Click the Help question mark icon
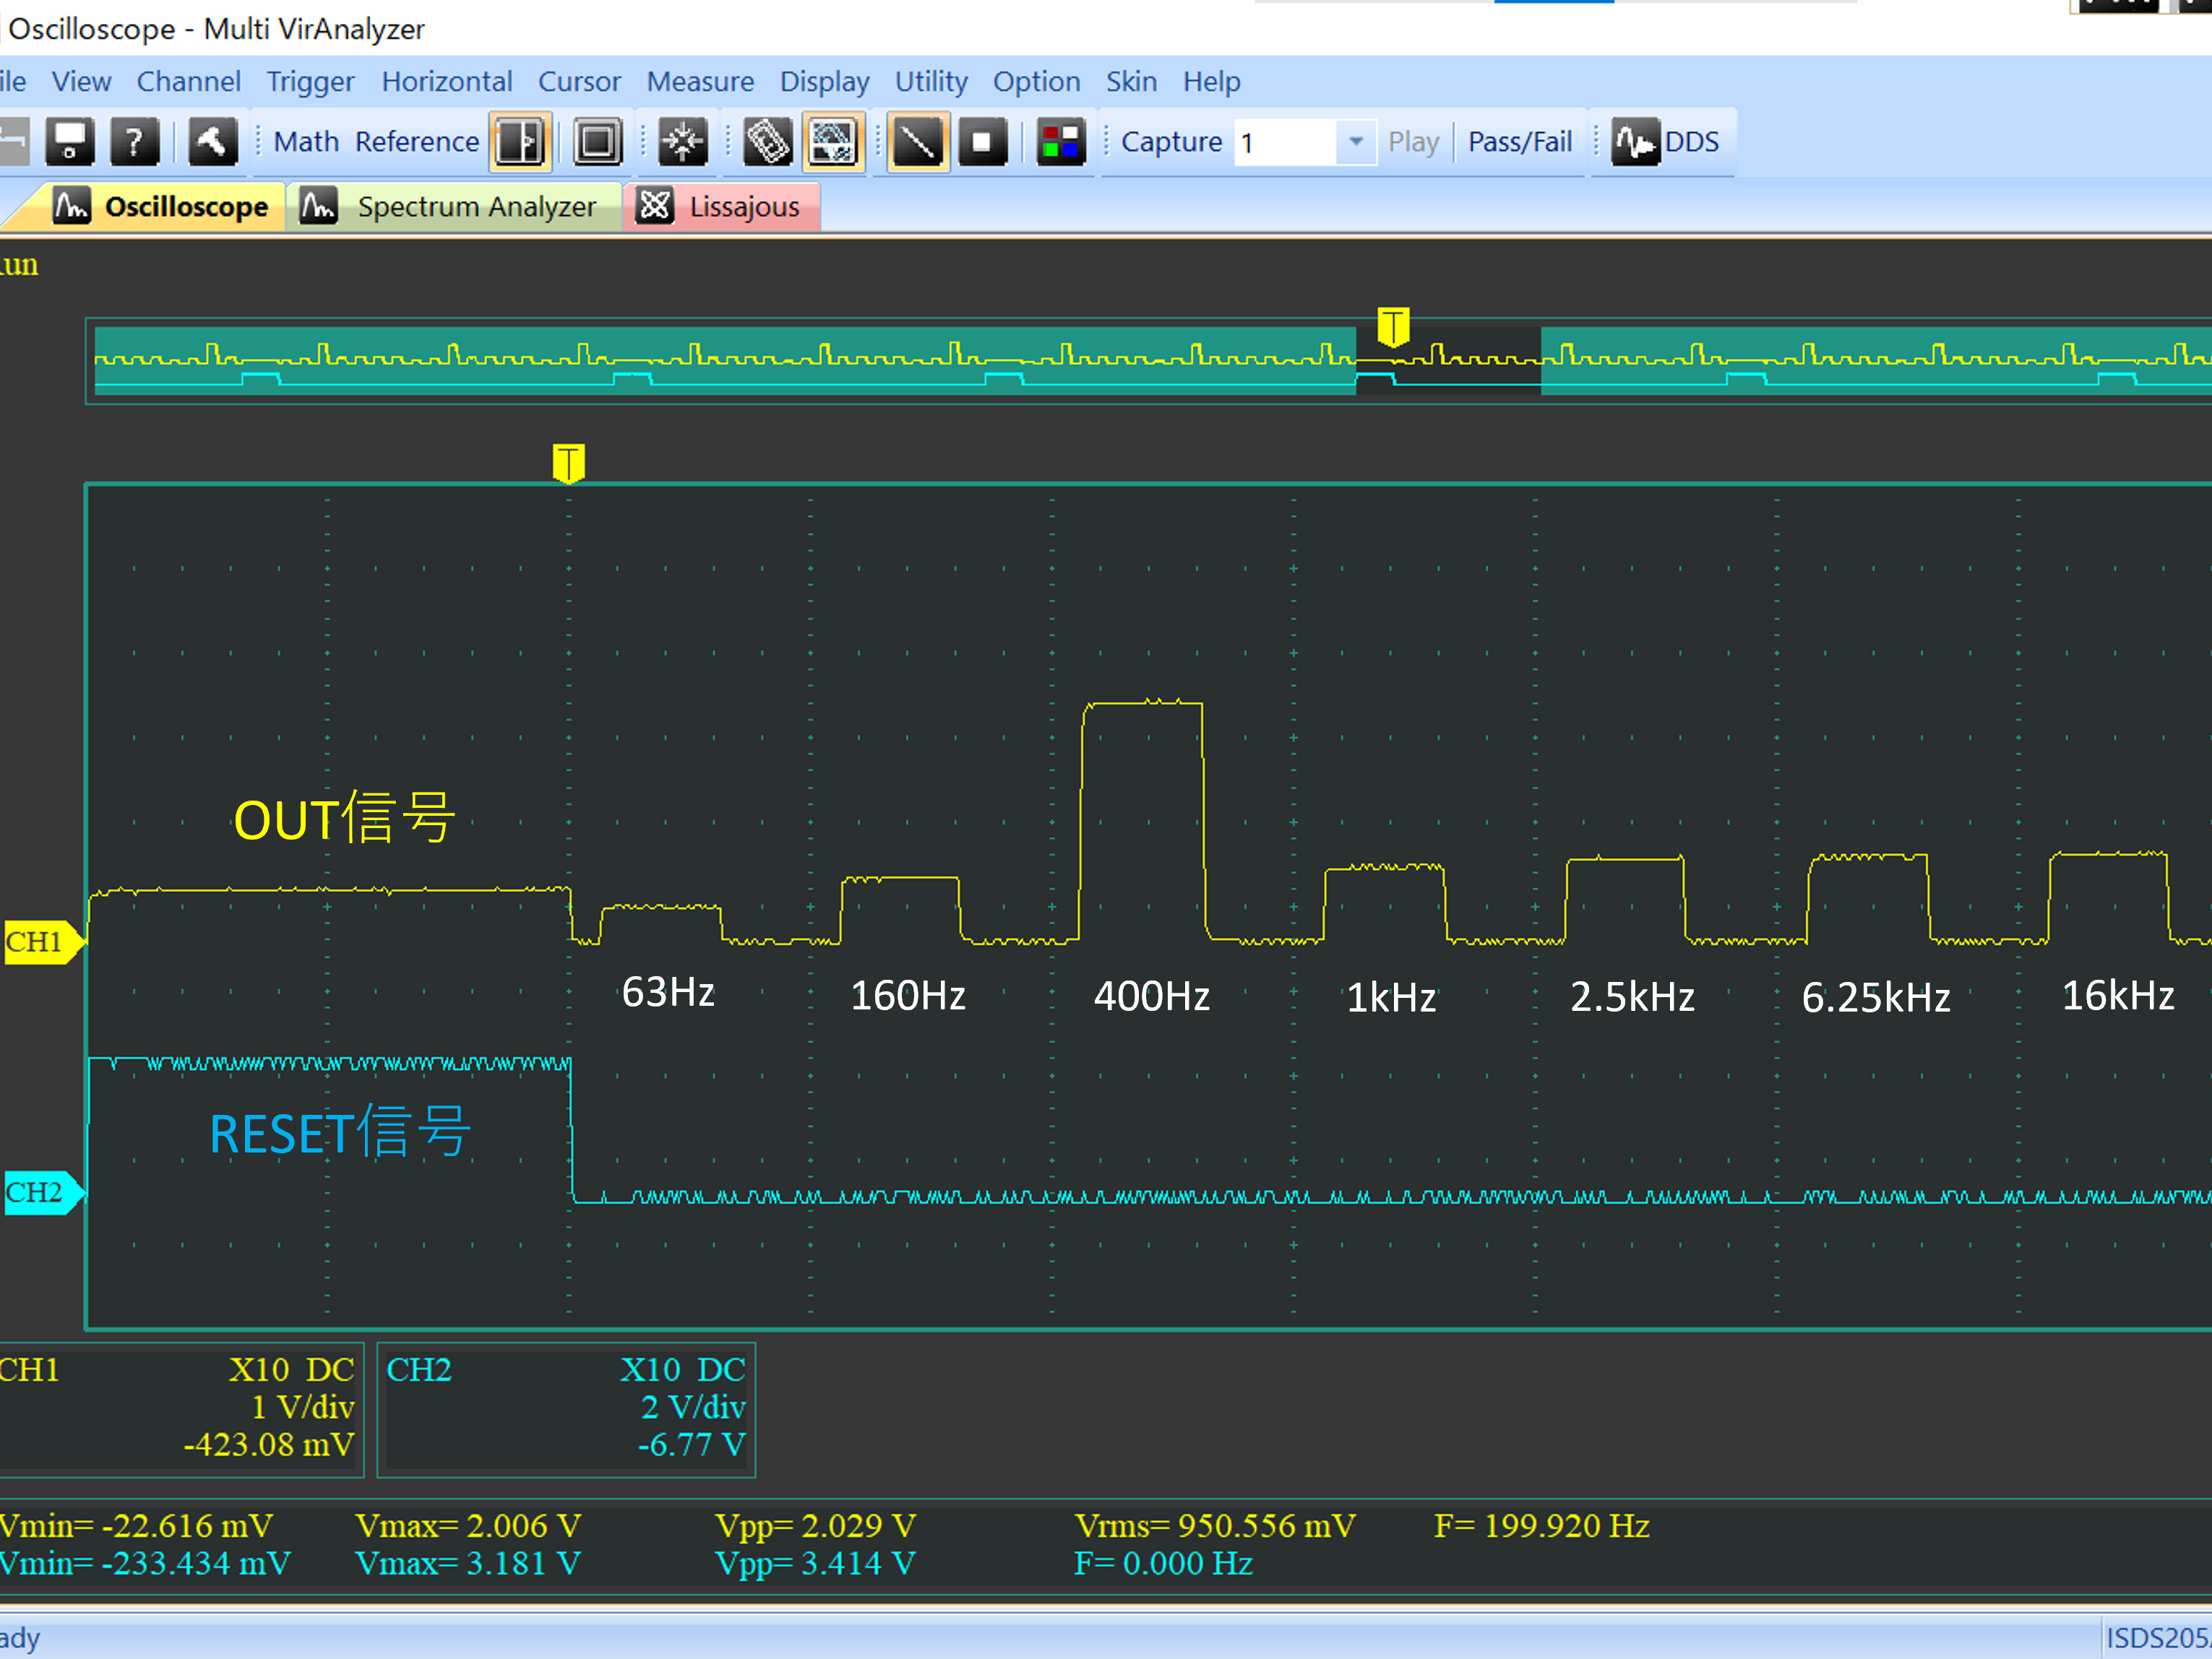The height and width of the screenshot is (1659, 2212). (134, 142)
